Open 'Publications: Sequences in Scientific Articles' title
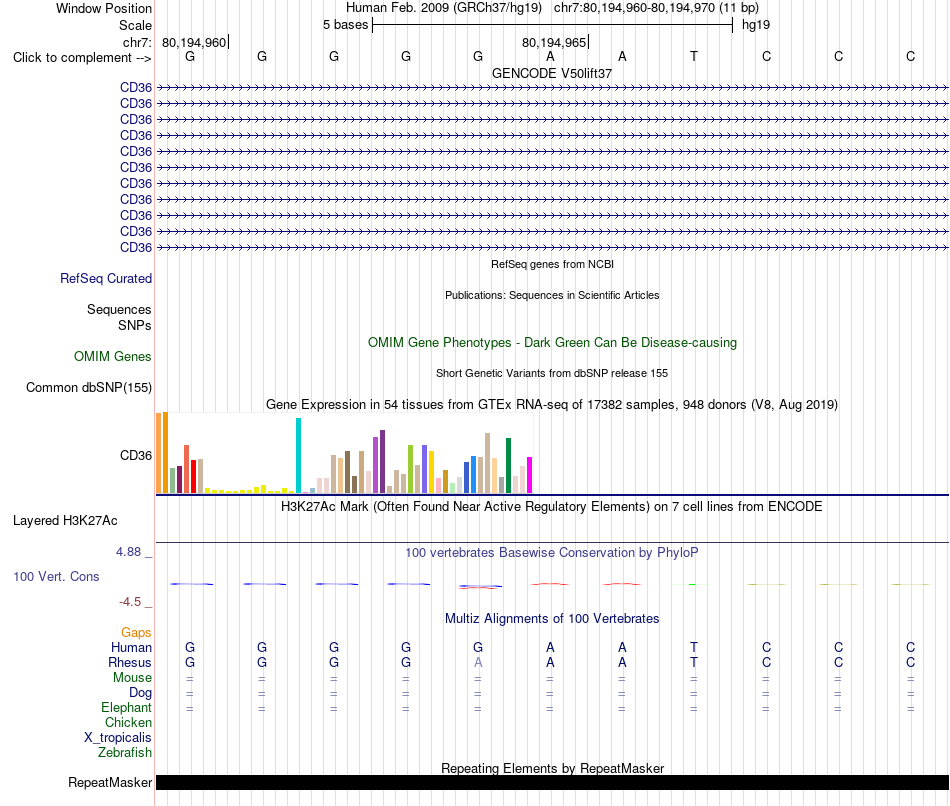This screenshot has width=950, height=806. 552,295
